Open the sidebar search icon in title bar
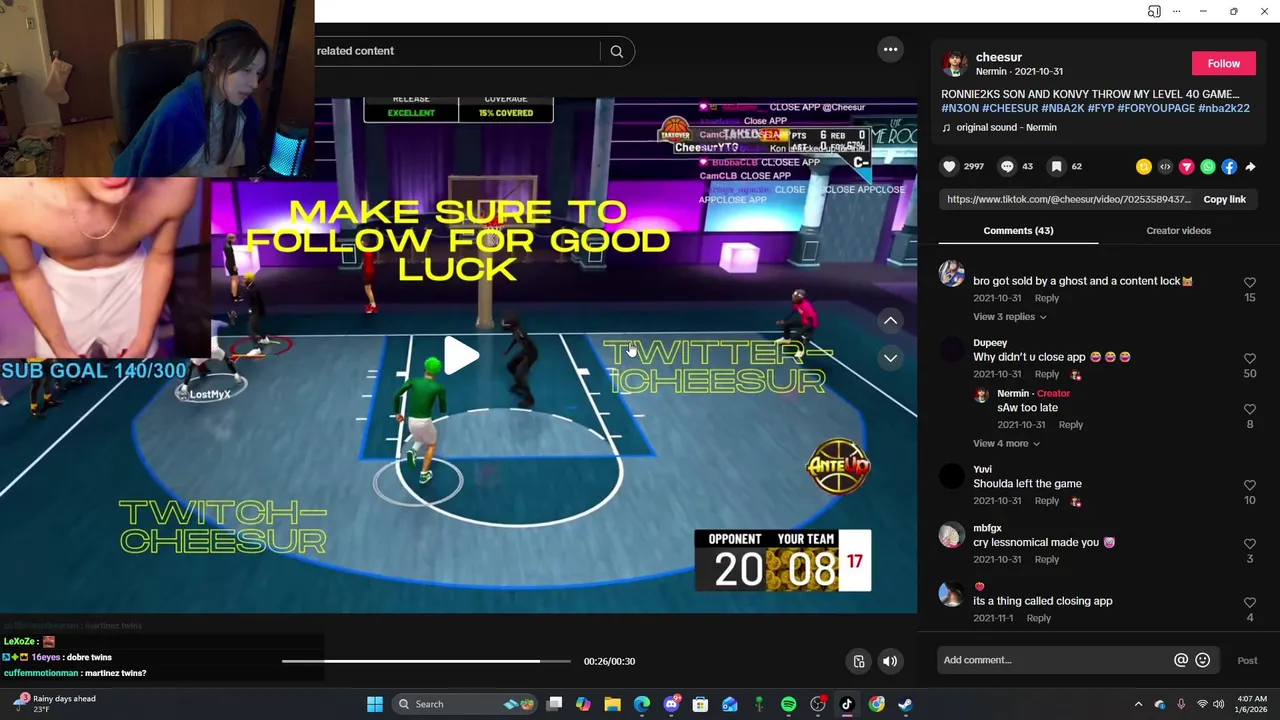Image resolution: width=1280 pixels, height=720 pixels. click(1154, 11)
